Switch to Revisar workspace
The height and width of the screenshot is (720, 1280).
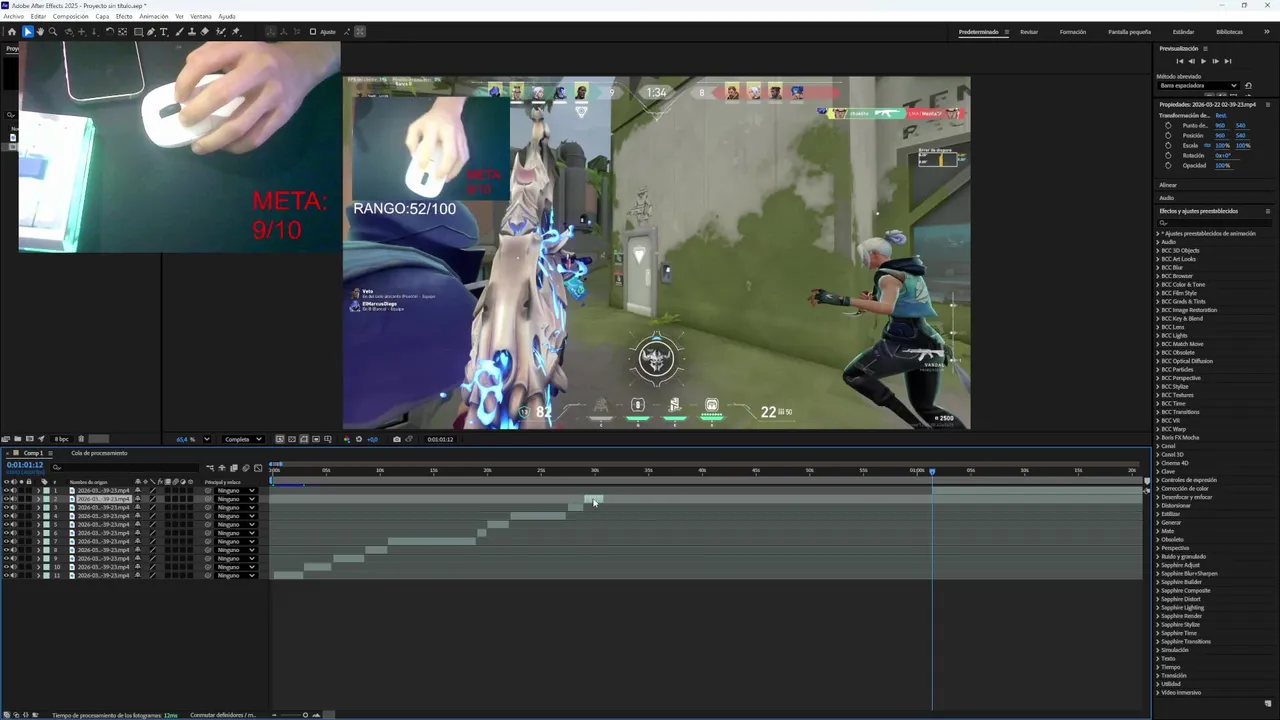click(x=1029, y=32)
